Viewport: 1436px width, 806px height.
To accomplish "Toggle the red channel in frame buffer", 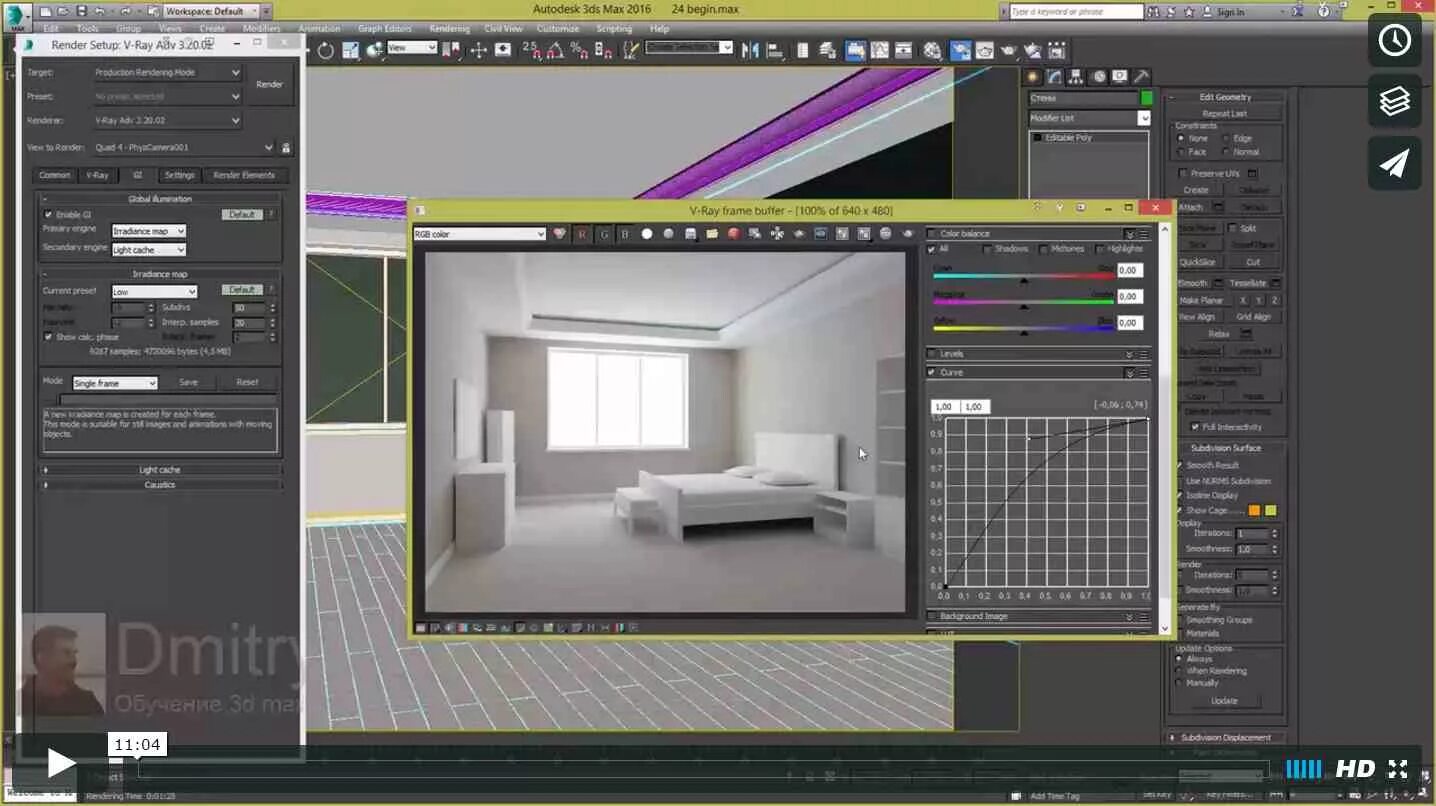I will pyautogui.click(x=583, y=234).
